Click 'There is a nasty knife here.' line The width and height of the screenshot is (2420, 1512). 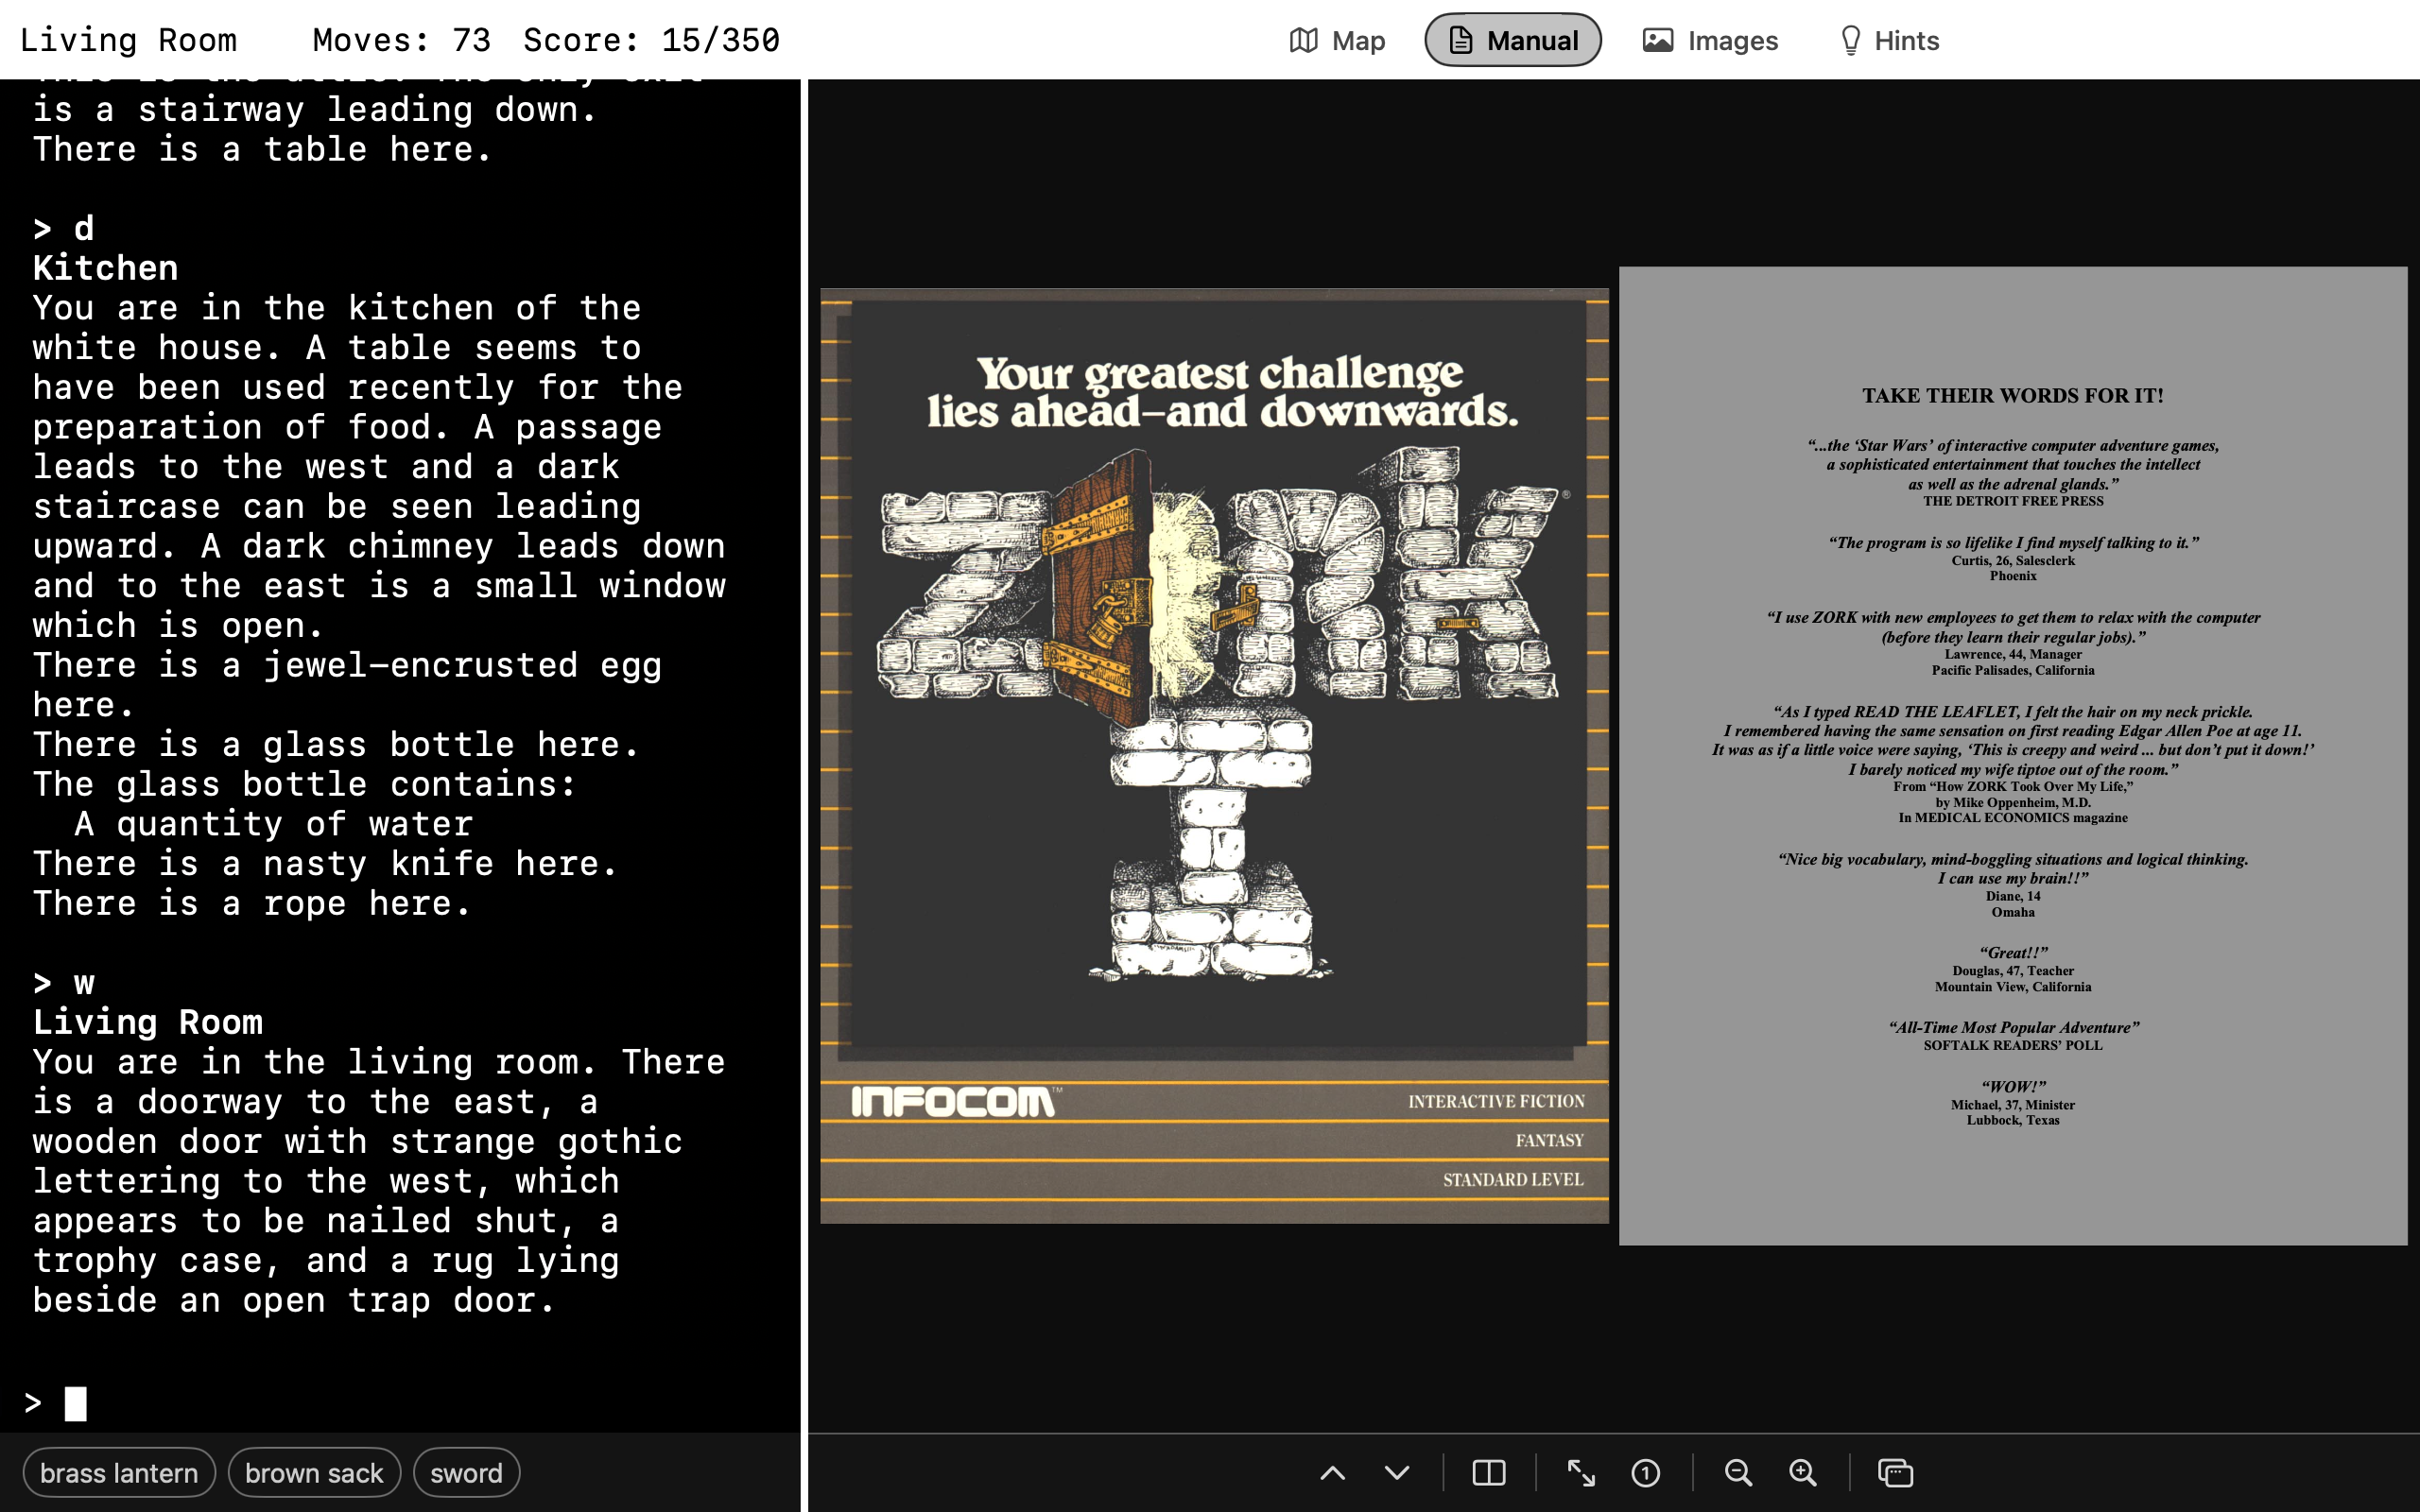(x=326, y=863)
